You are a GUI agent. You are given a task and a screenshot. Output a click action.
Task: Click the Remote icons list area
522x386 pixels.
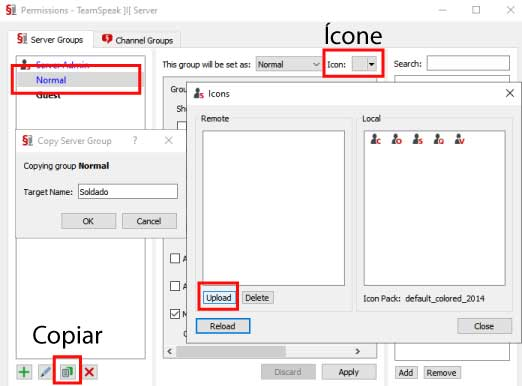[273, 208]
